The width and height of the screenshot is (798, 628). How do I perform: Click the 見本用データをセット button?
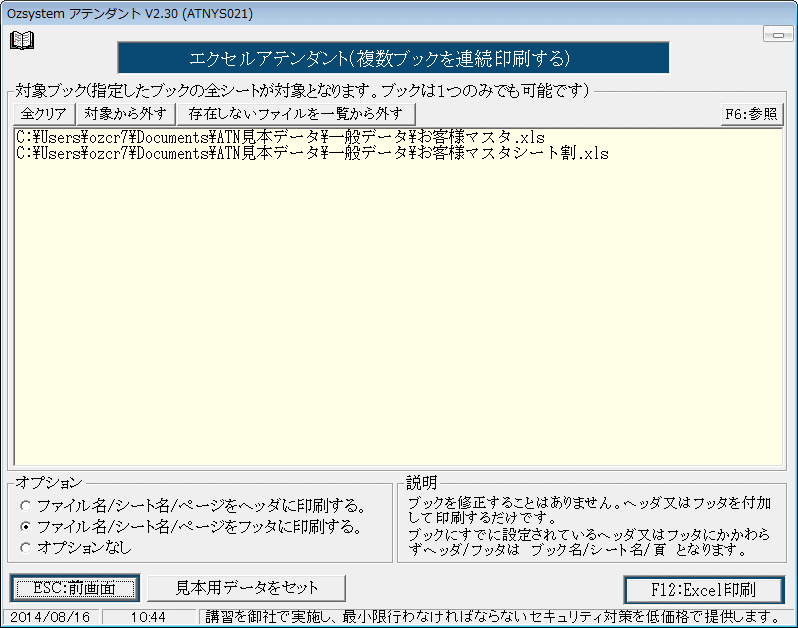(246, 588)
